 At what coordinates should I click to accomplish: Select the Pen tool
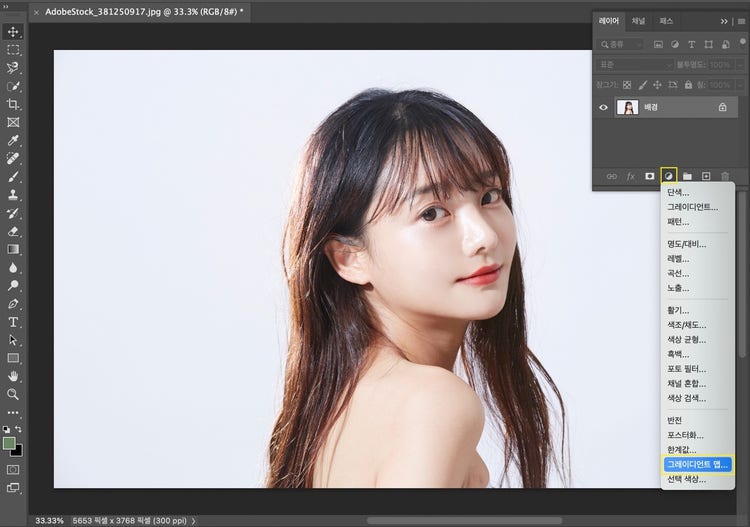click(13, 304)
